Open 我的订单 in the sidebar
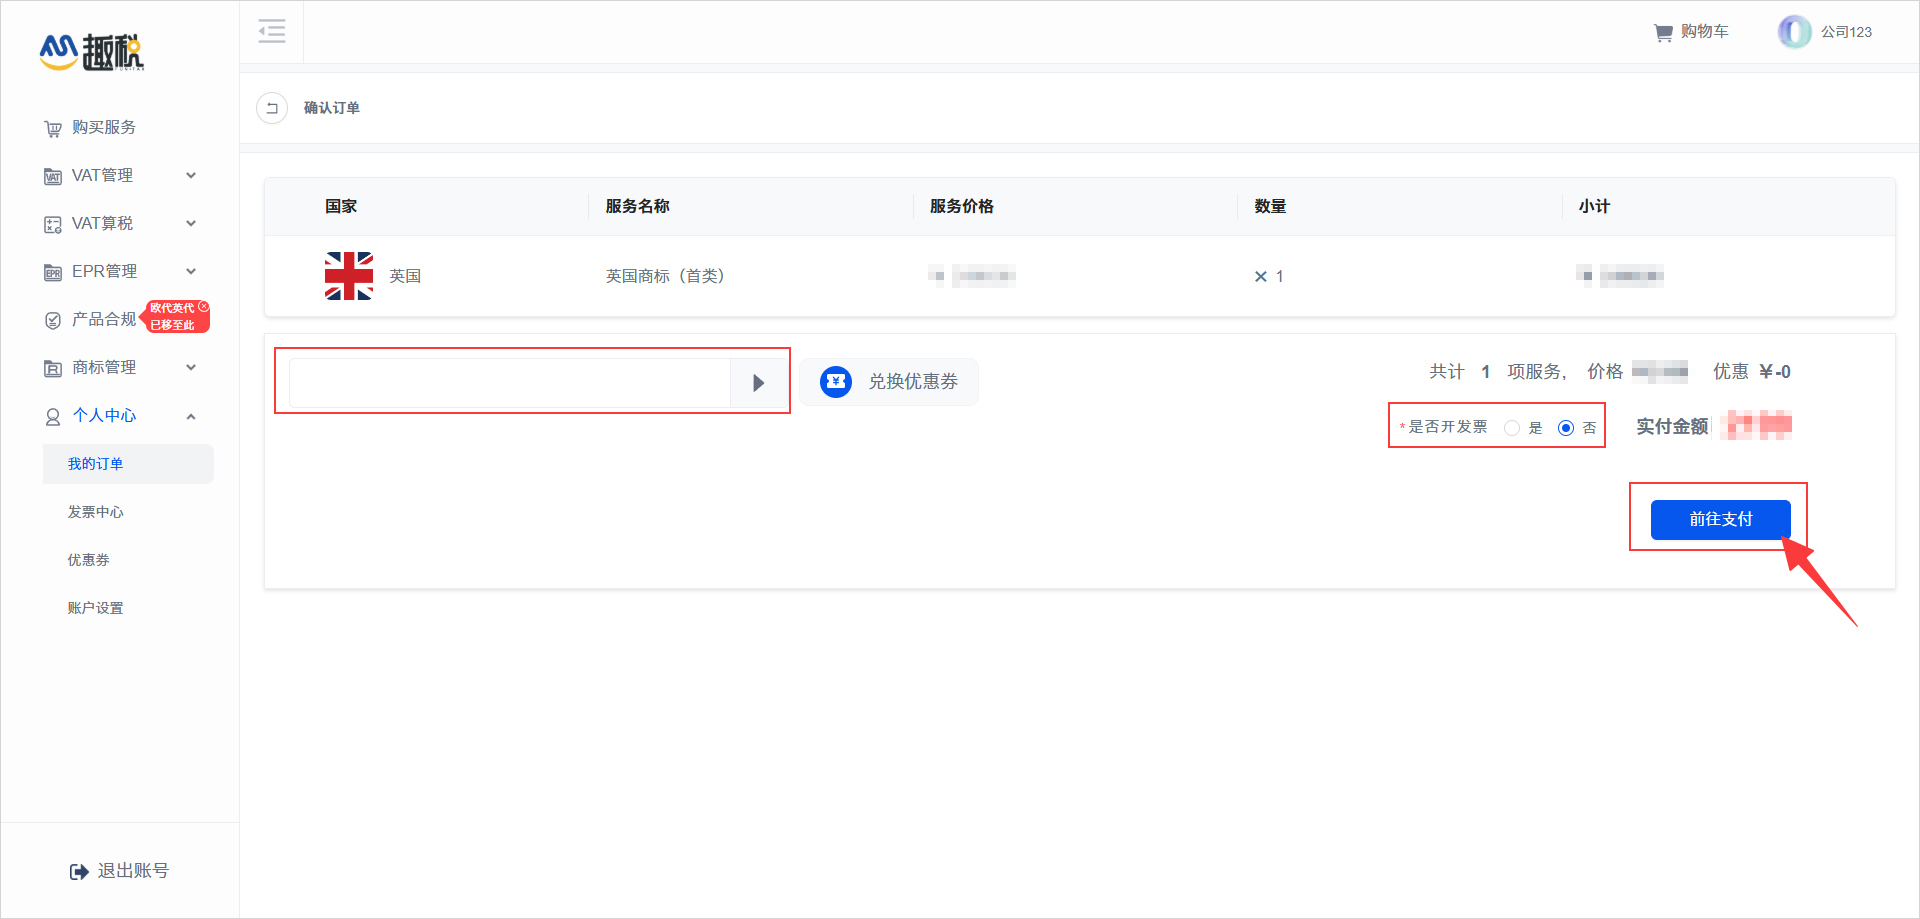 point(96,463)
